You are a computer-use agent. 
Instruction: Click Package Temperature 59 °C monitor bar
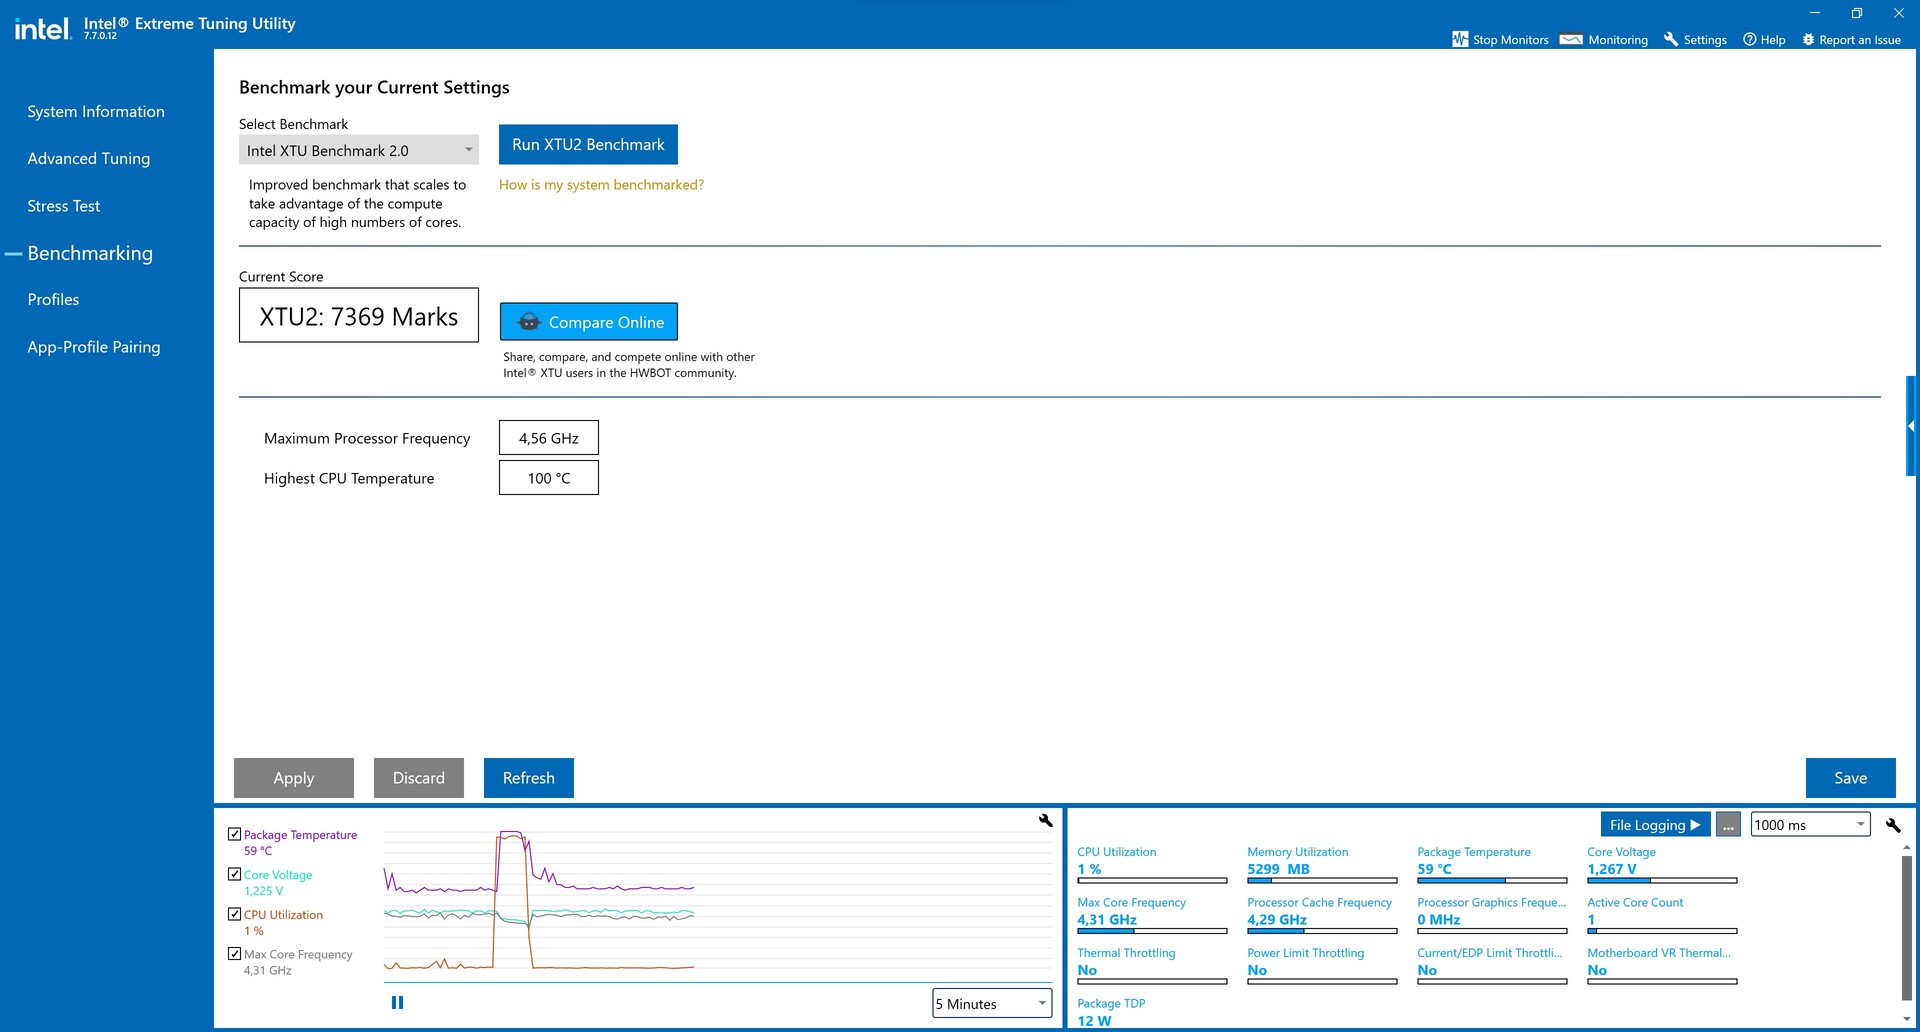(x=1492, y=881)
